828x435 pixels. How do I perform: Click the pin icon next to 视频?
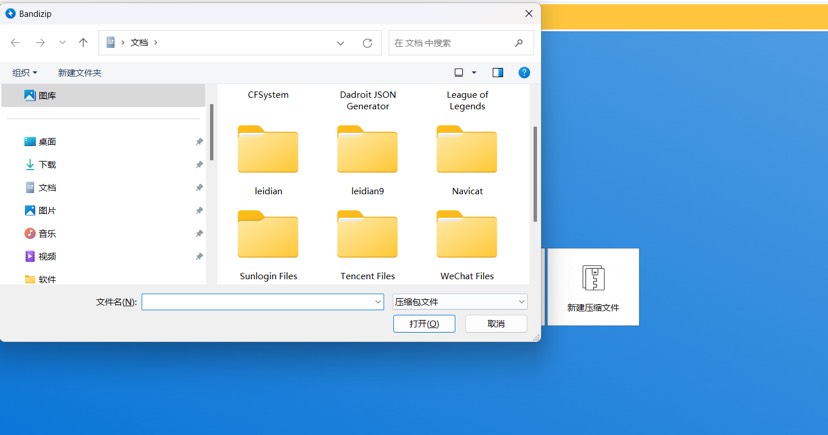[199, 257]
